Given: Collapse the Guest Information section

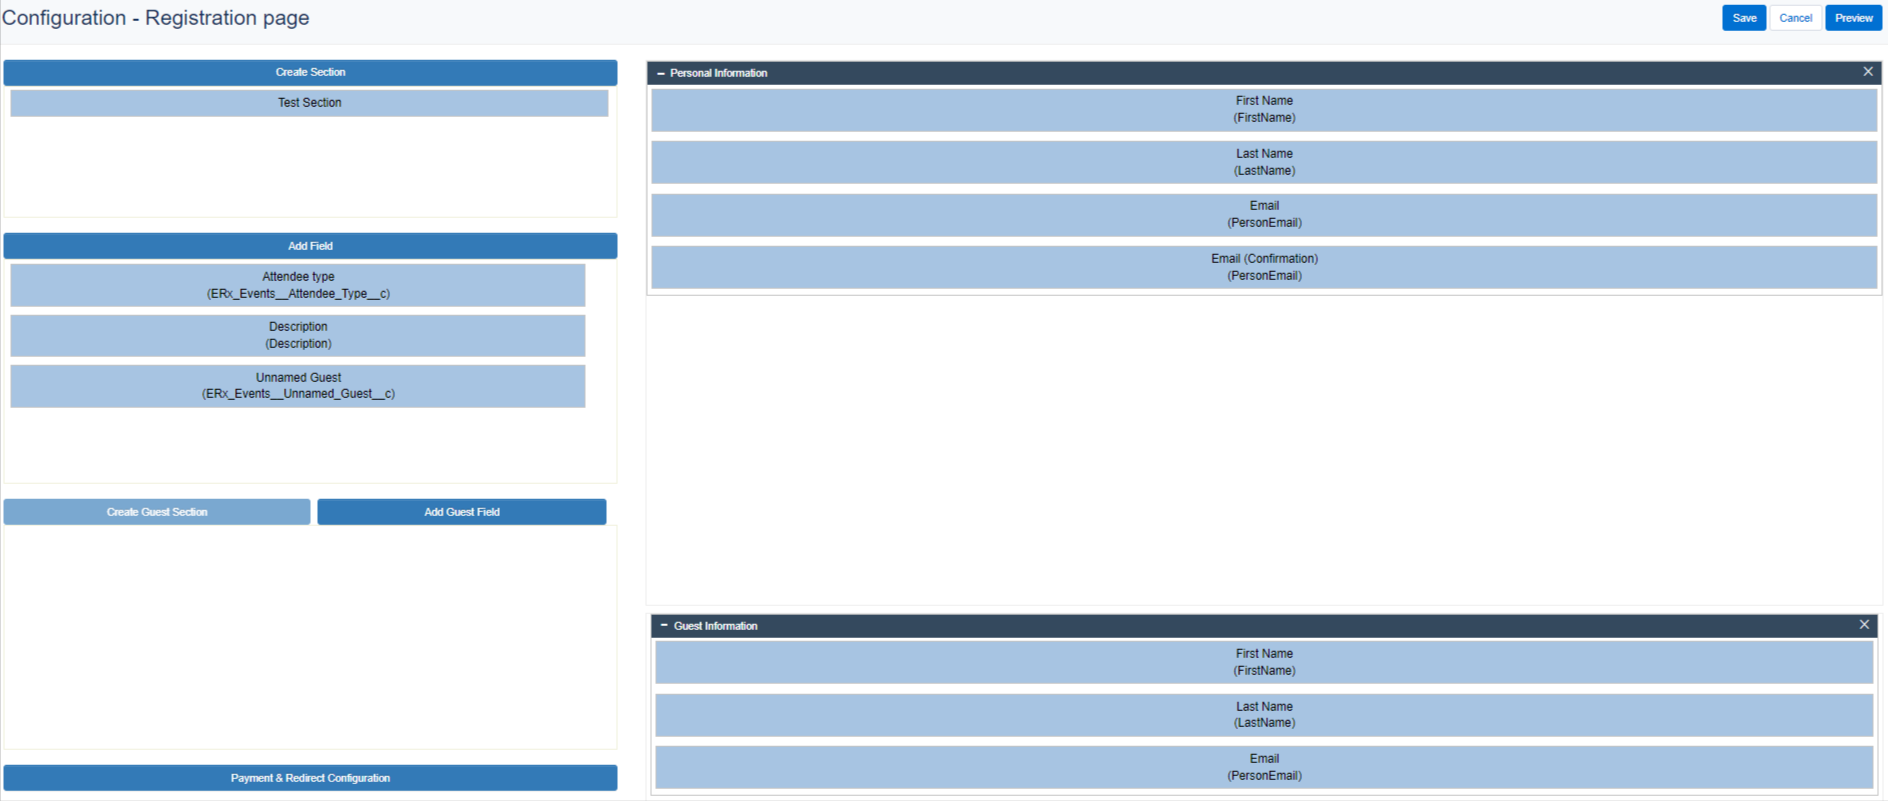Looking at the screenshot, I should click(x=664, y=625).
